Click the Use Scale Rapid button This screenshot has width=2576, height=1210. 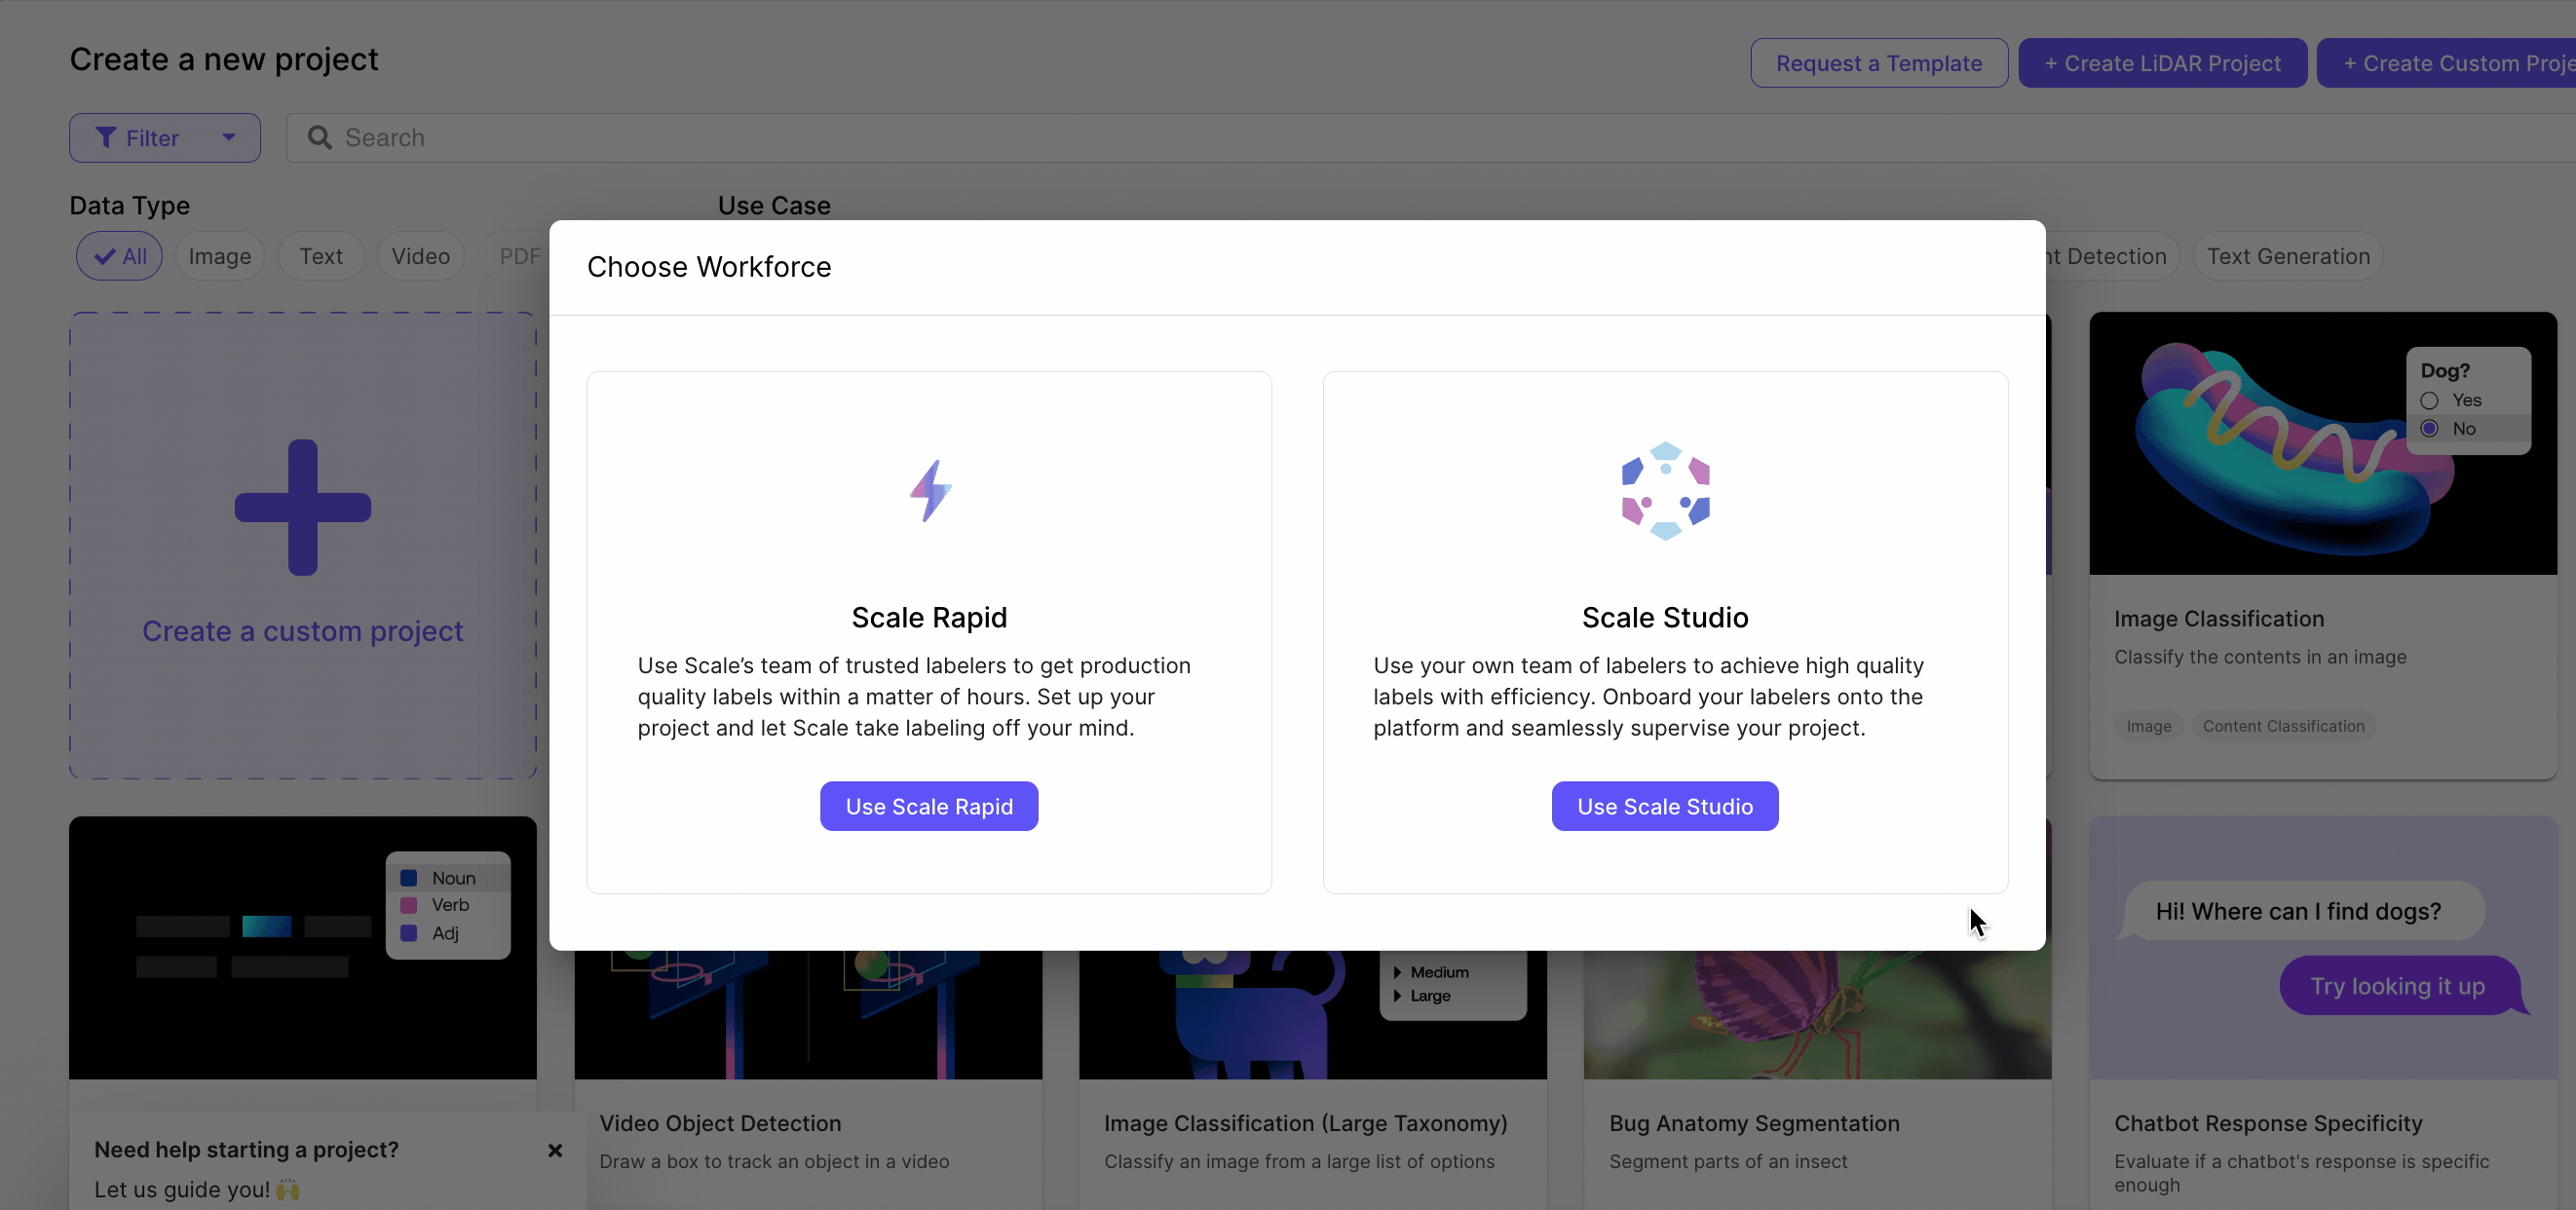[x=929, y=806]
